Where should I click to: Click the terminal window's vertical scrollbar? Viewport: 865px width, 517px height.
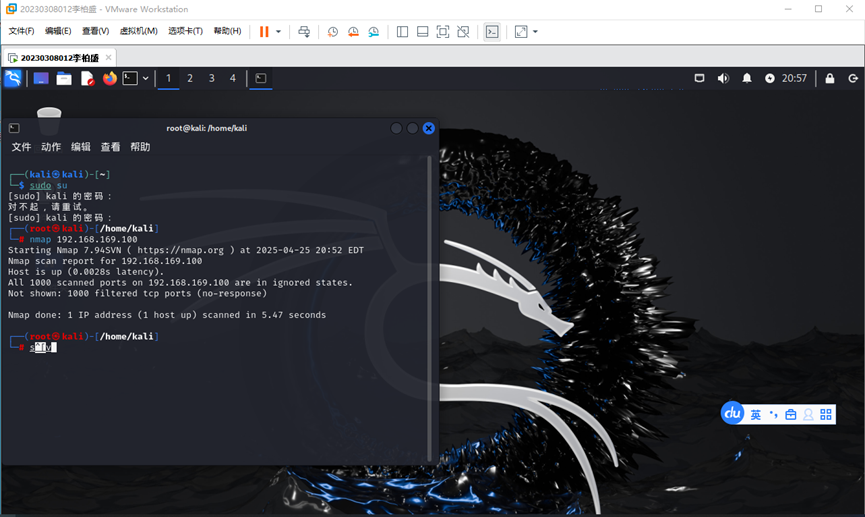(x=430, y=308)
